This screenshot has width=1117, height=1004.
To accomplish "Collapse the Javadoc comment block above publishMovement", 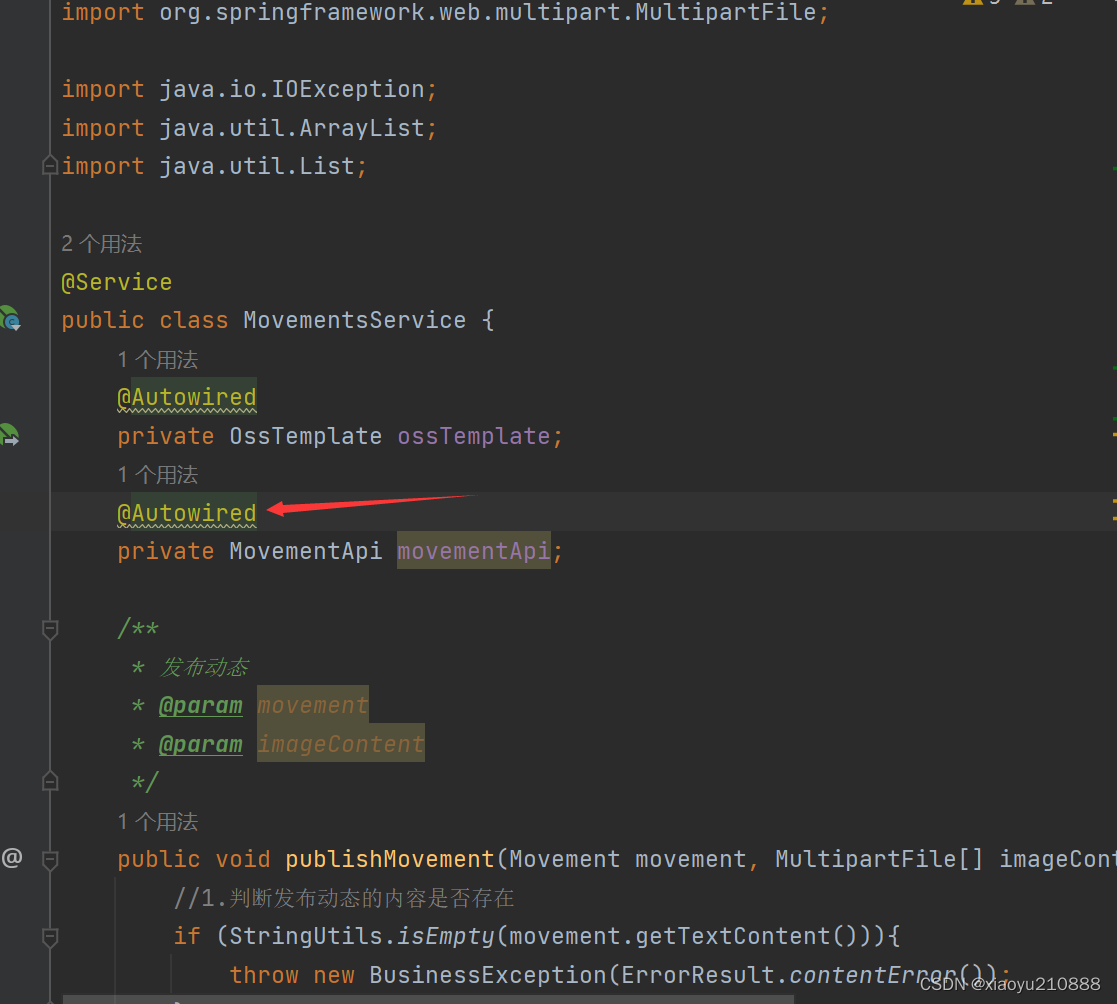I will click(49, 629).
